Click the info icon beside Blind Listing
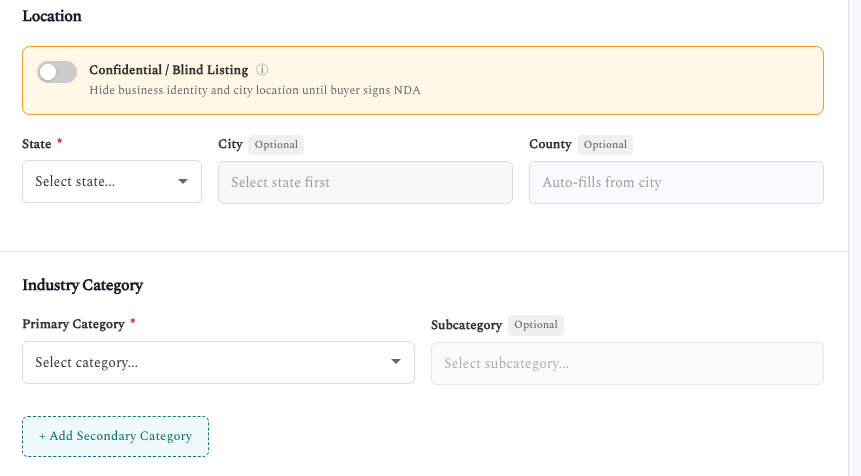The image size is (861, 476). click(262, 70)
